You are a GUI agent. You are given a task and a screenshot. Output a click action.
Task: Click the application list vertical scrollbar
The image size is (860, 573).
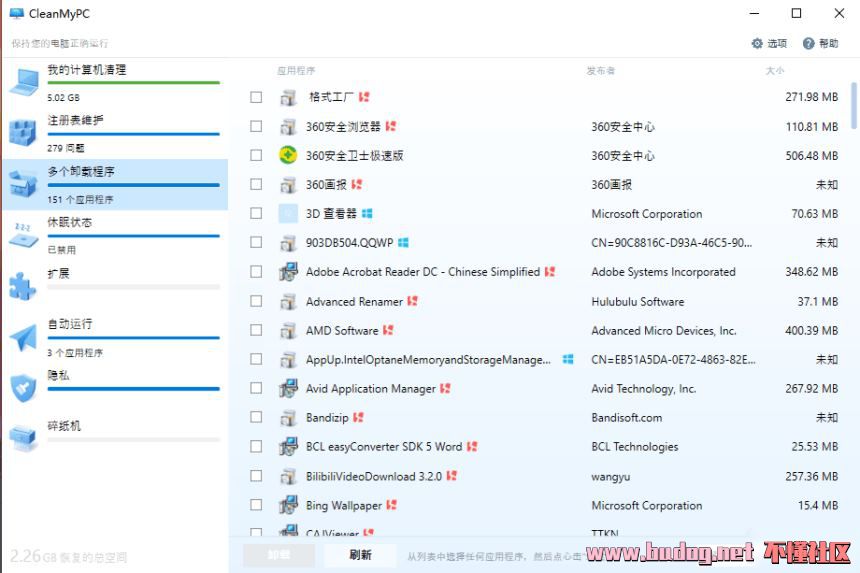[853, 105]
